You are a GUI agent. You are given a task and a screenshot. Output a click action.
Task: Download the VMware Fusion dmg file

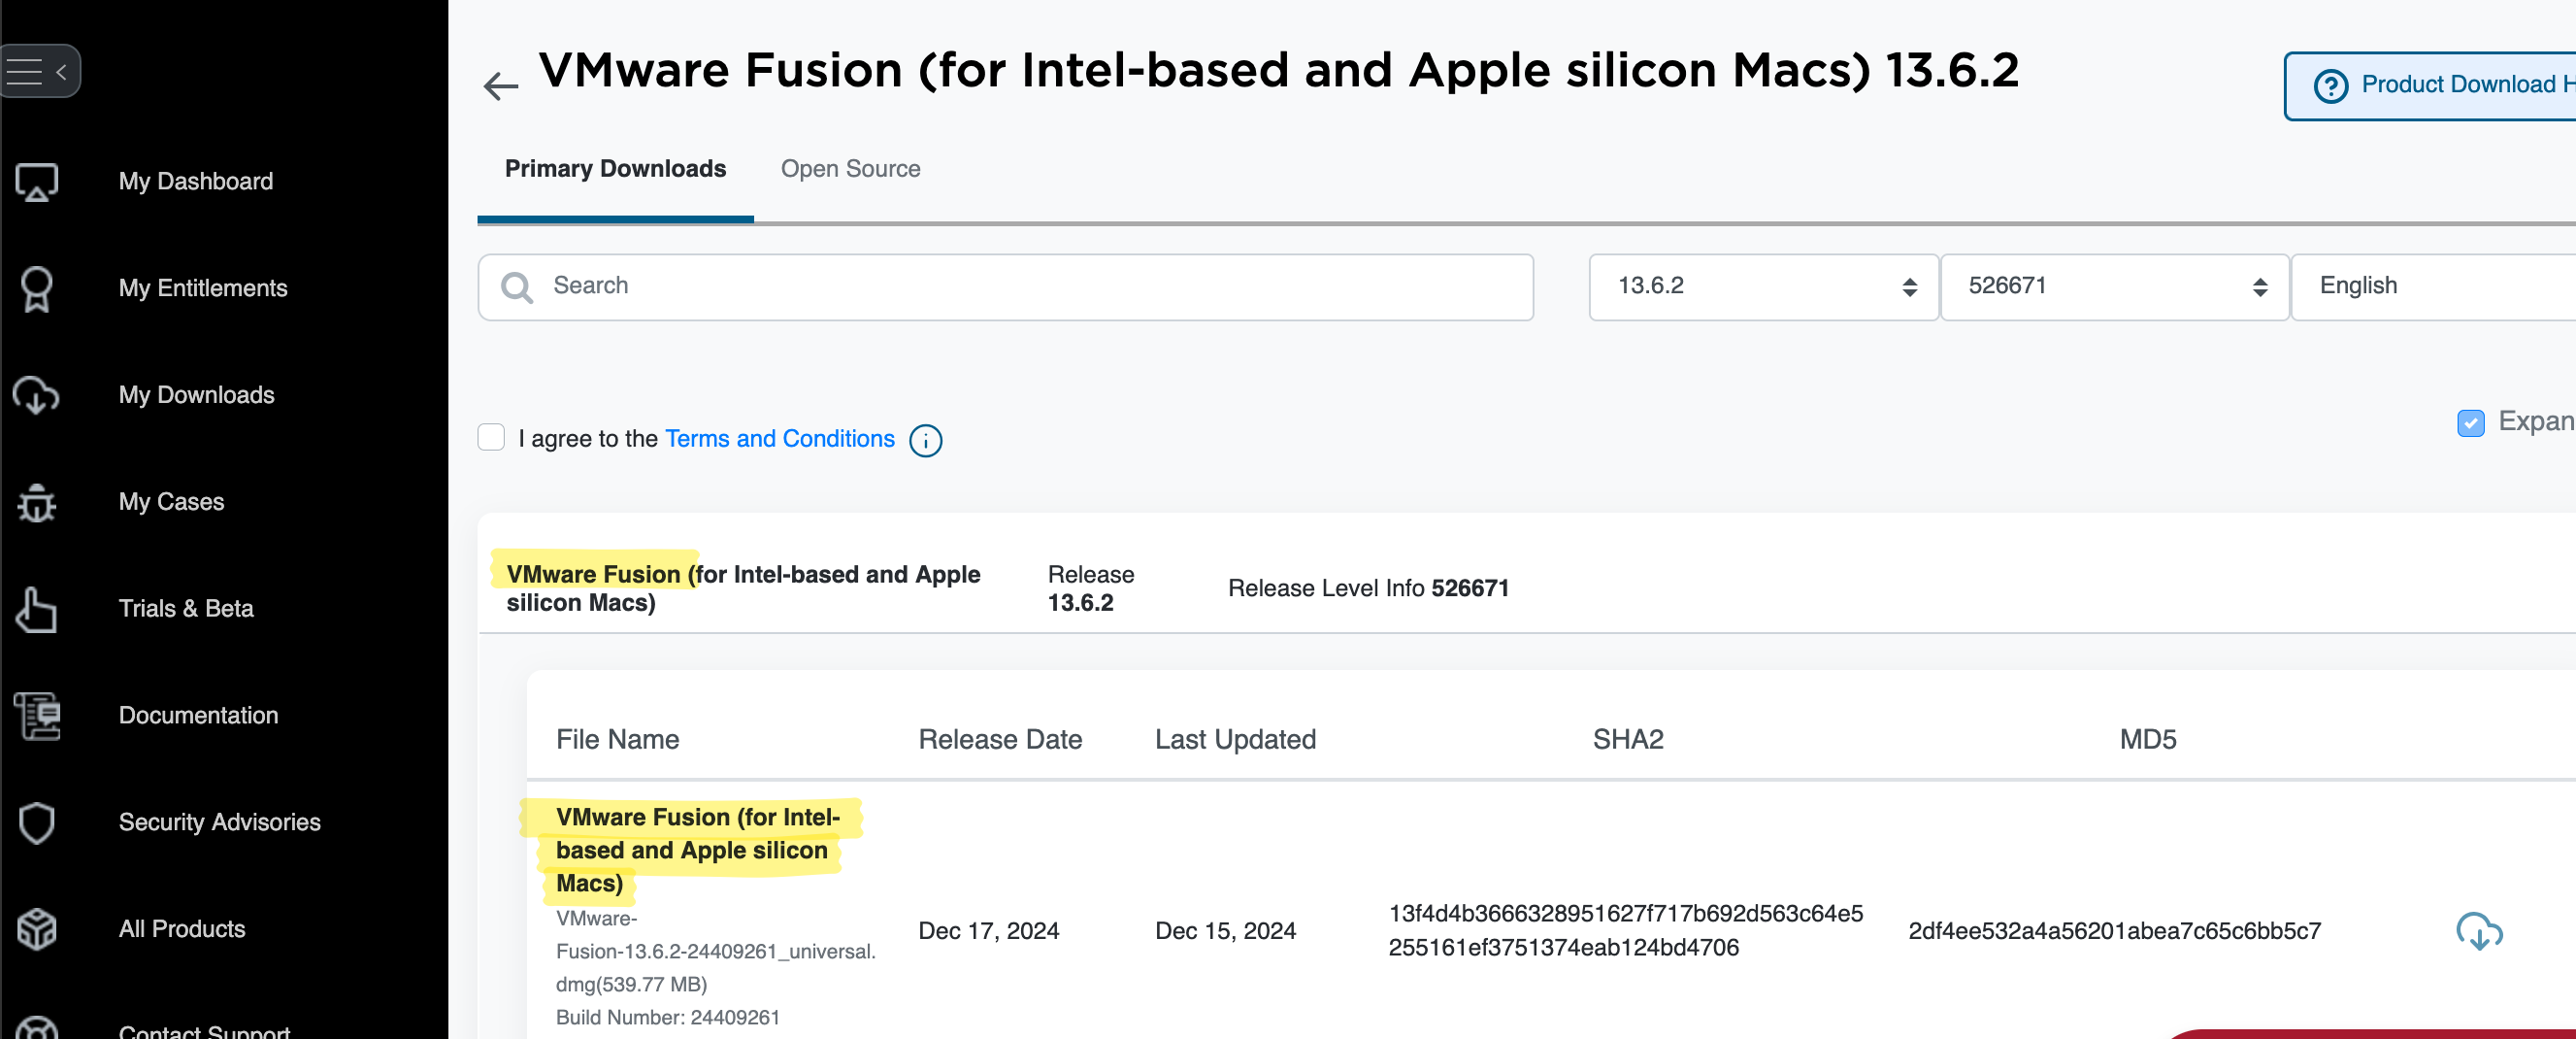coord(2479,931)
